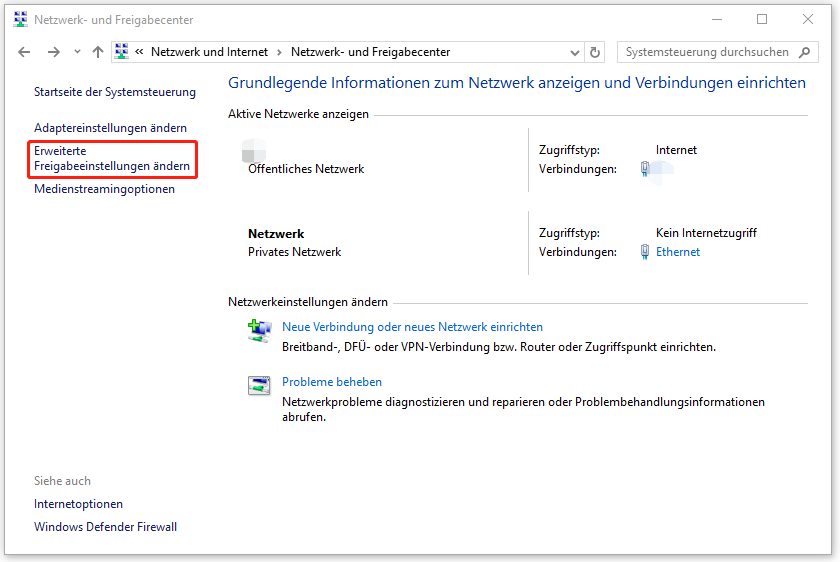Select the 'Privates Netzwerk' label

click(x=295, y=252)
